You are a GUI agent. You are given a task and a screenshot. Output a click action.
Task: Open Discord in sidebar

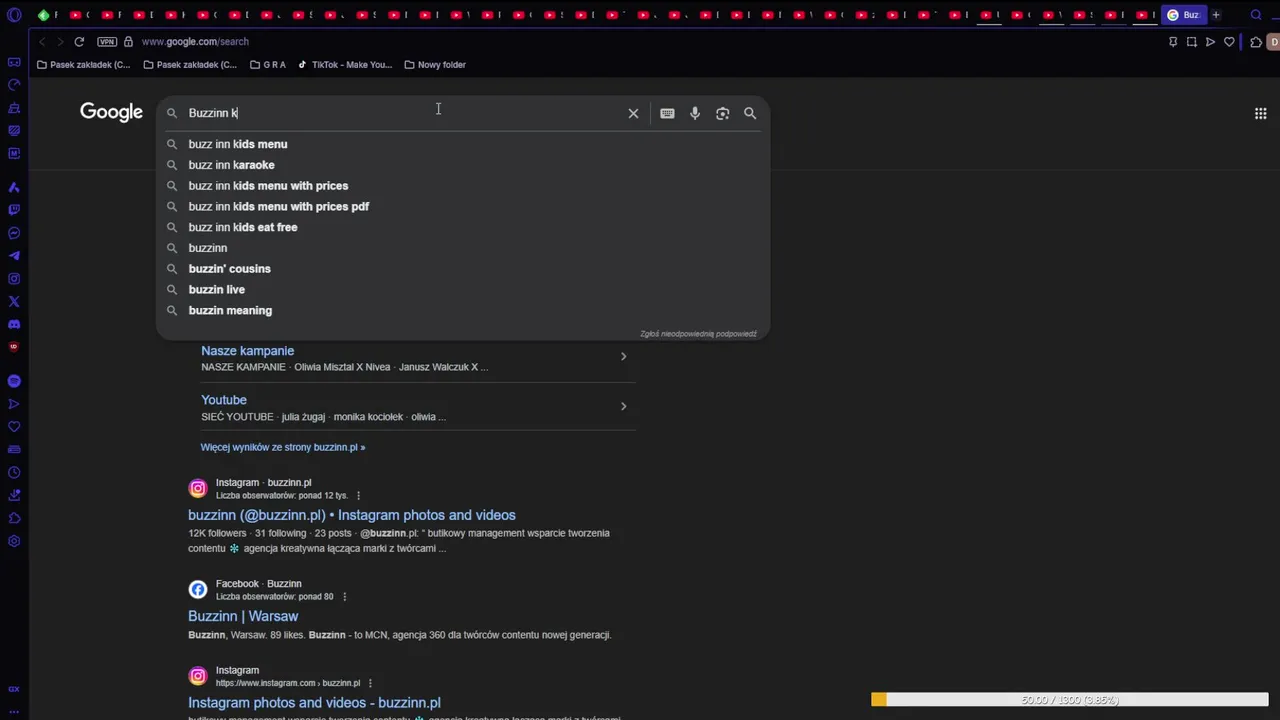[x=14, y=324]
